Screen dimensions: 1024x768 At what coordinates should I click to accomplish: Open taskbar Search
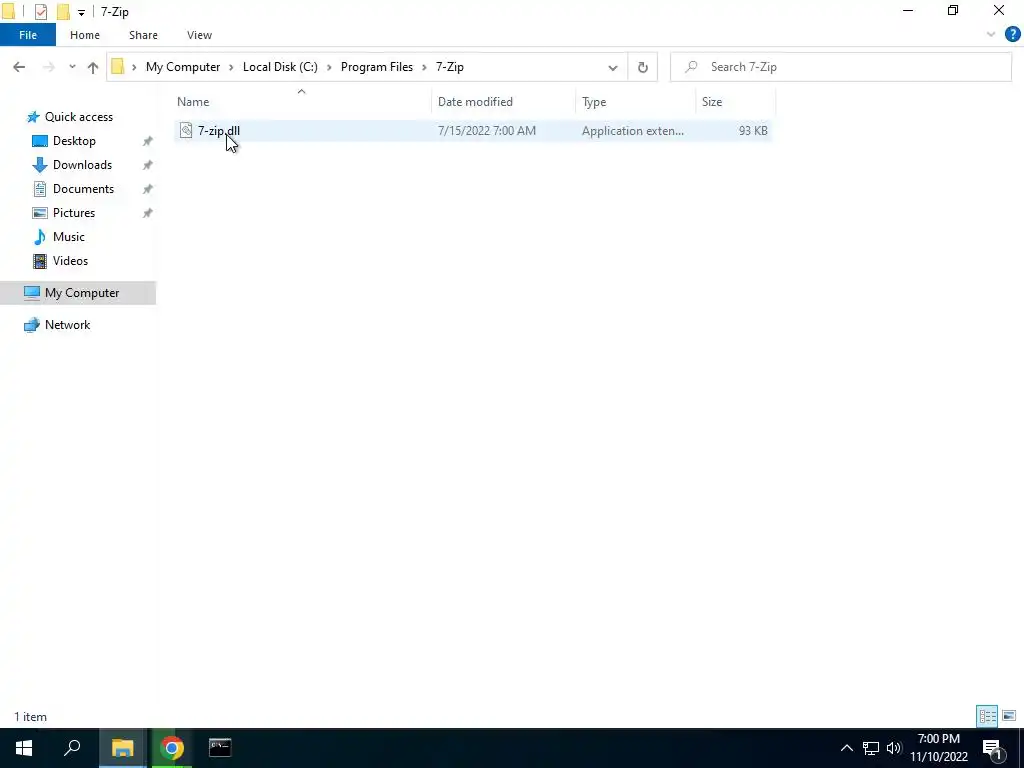tap(72, 748)
